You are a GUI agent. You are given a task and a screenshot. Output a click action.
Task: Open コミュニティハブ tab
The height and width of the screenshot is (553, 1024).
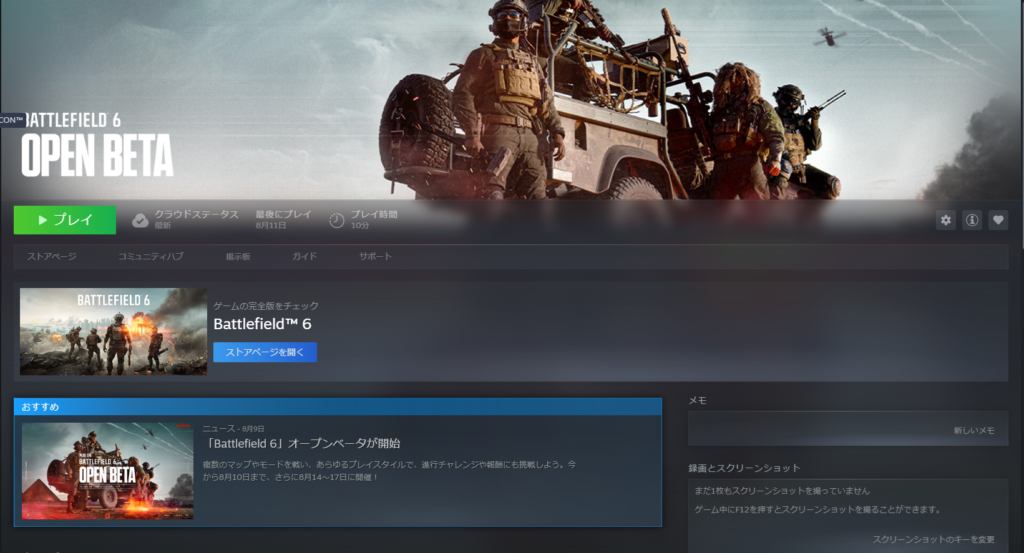click(x=151, y=257)
